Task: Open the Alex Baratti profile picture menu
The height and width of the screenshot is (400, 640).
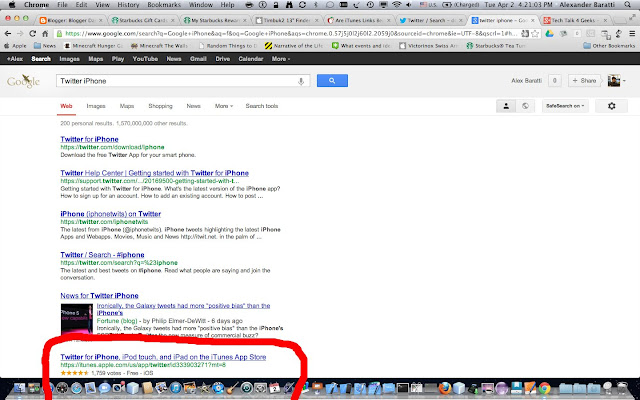Action: (x=616, y=81)
